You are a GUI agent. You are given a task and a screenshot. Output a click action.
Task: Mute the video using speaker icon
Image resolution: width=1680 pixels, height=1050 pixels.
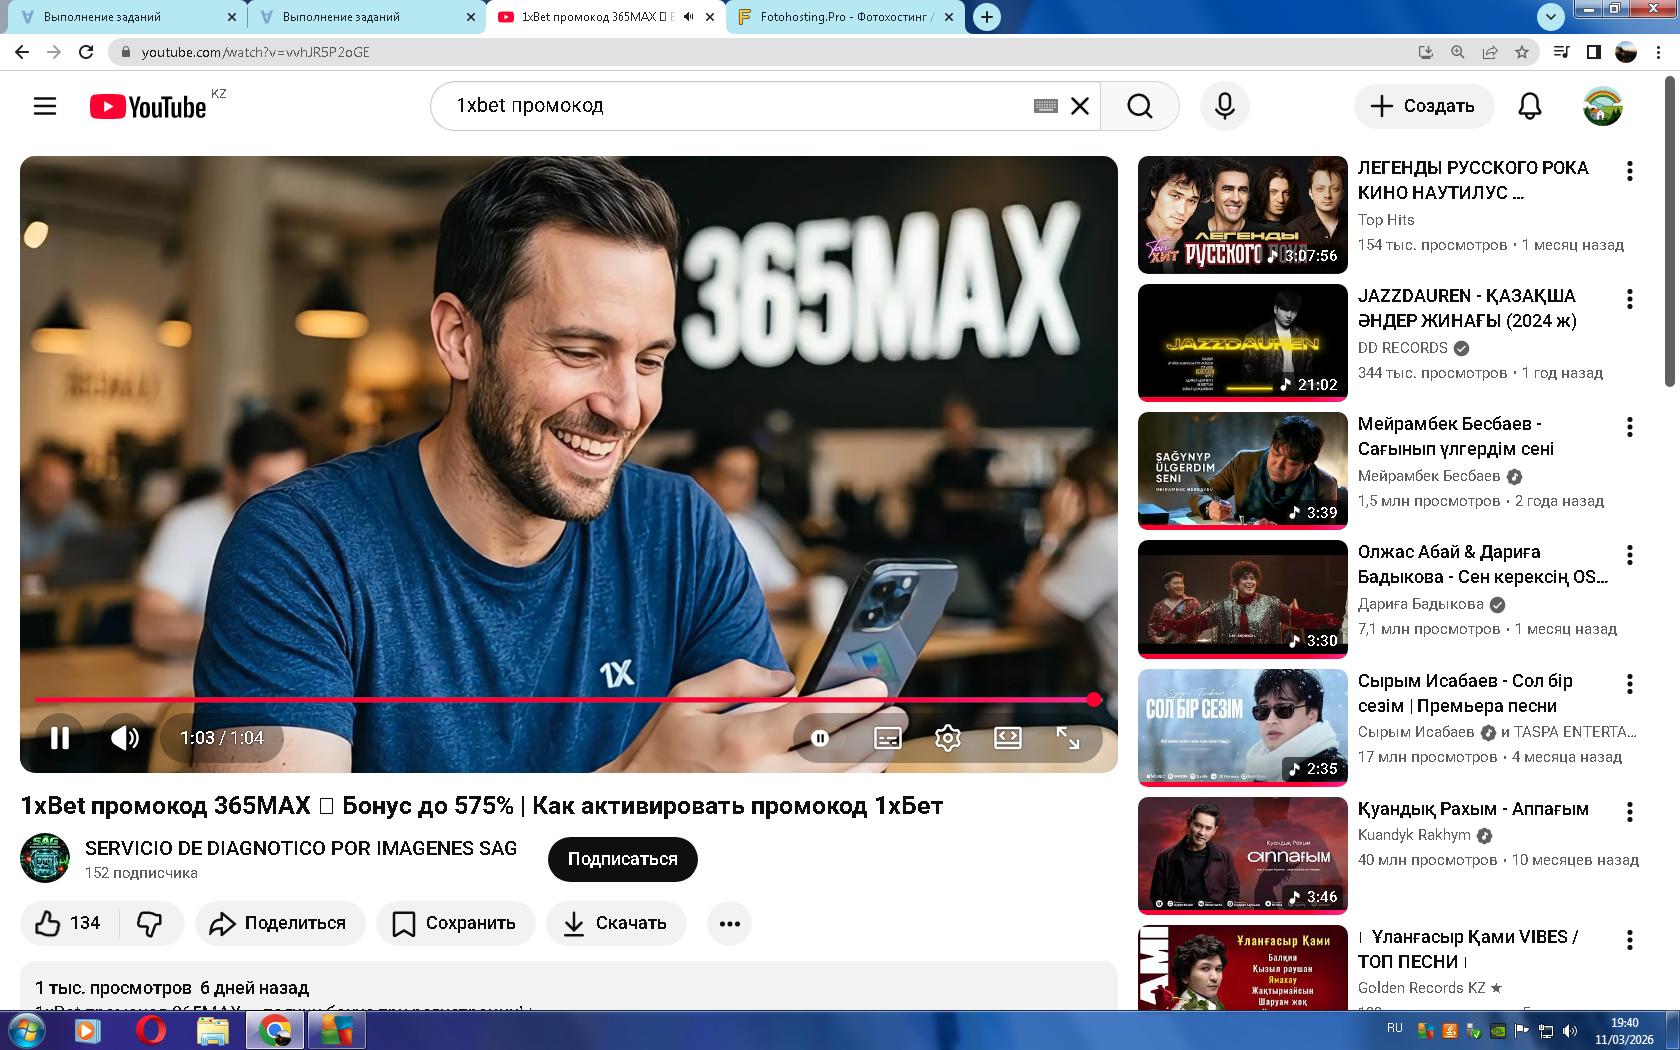point(125,738)
